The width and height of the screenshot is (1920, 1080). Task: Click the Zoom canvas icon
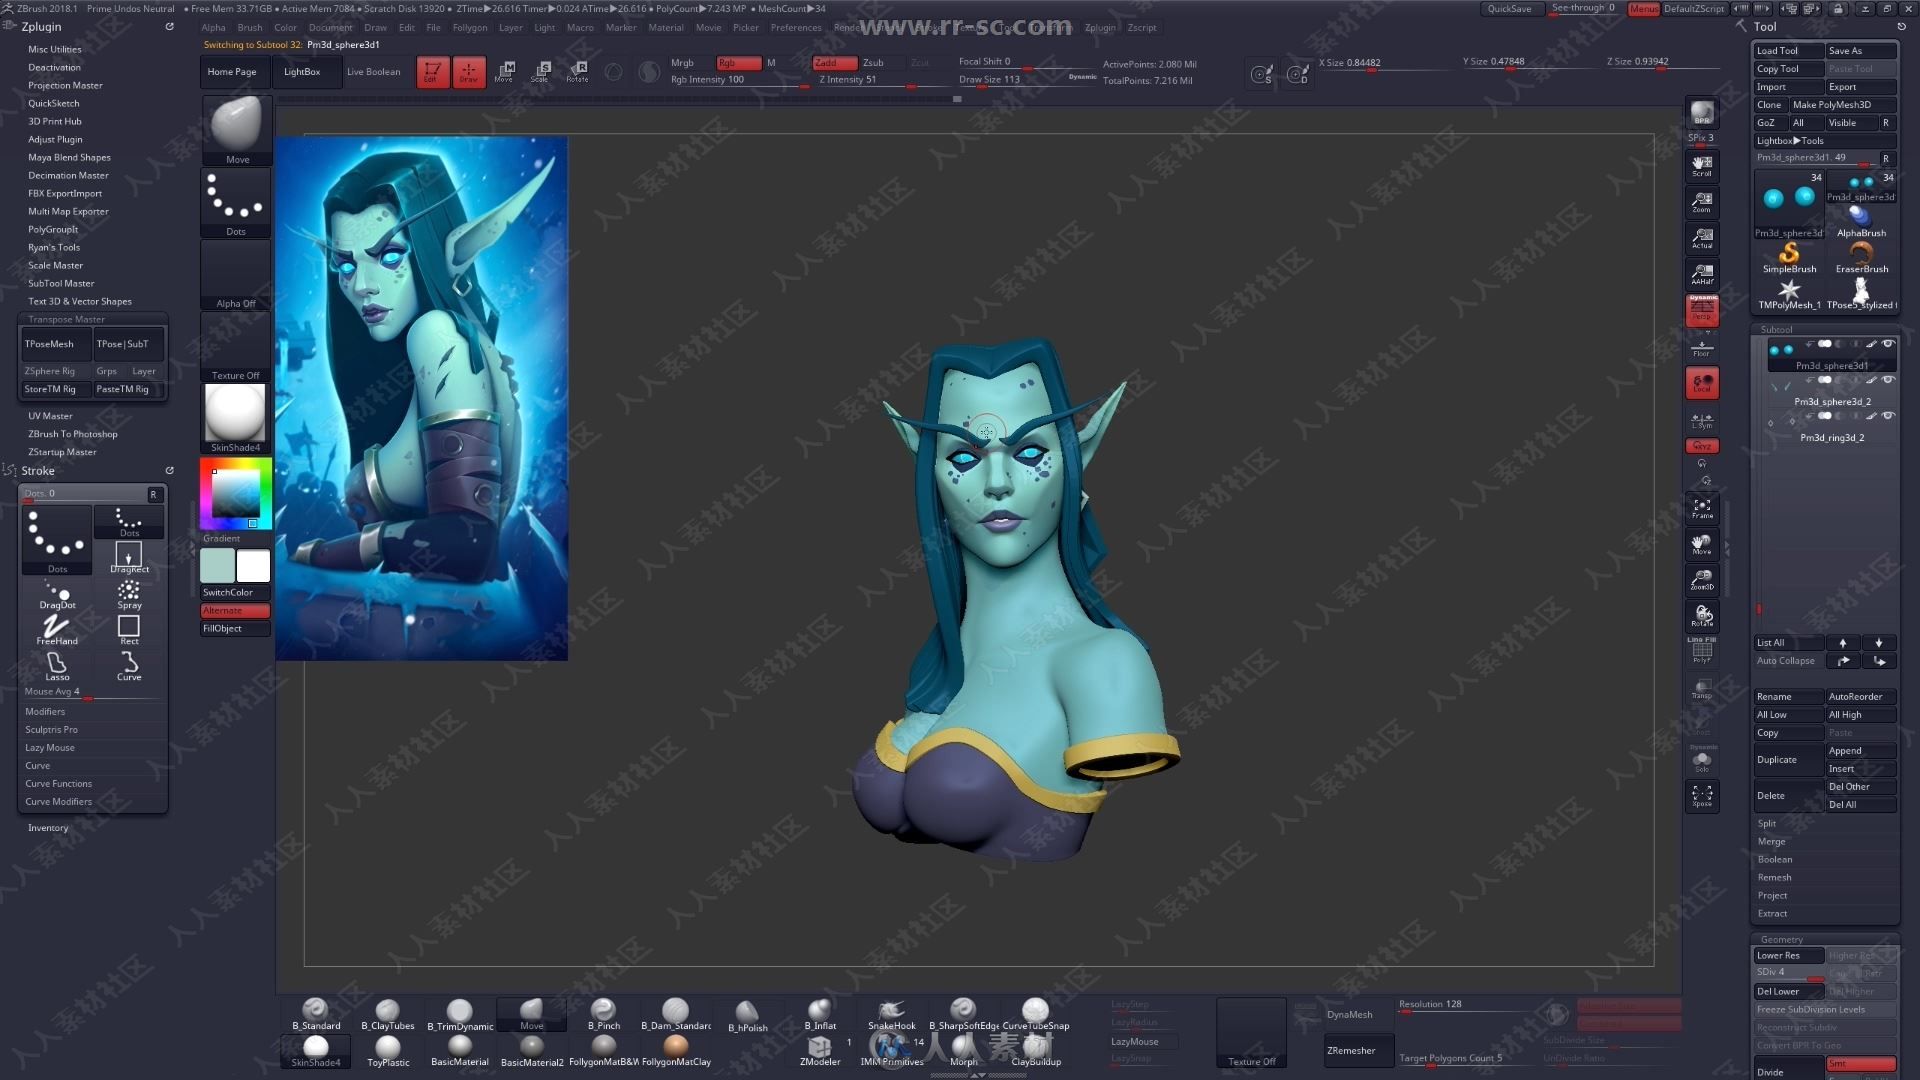[1702, 202]
